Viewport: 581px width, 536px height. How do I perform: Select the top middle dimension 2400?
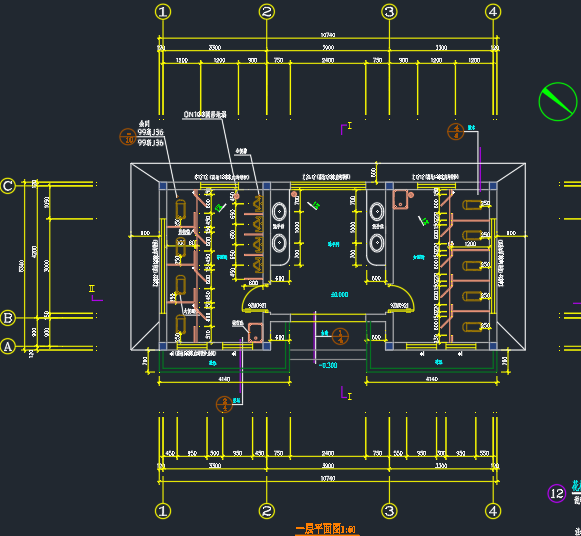point(328,60)
